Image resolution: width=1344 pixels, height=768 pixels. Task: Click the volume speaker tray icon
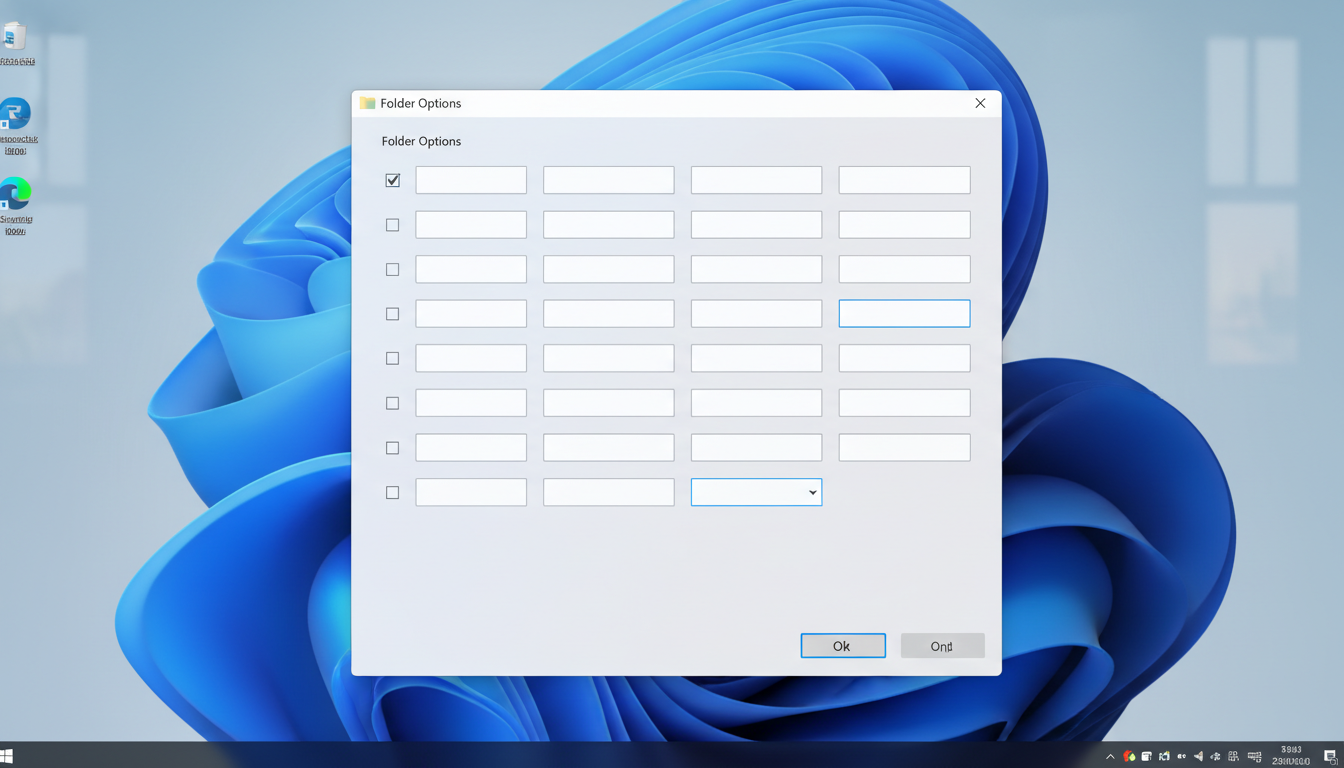click(x=1198, y=757)
